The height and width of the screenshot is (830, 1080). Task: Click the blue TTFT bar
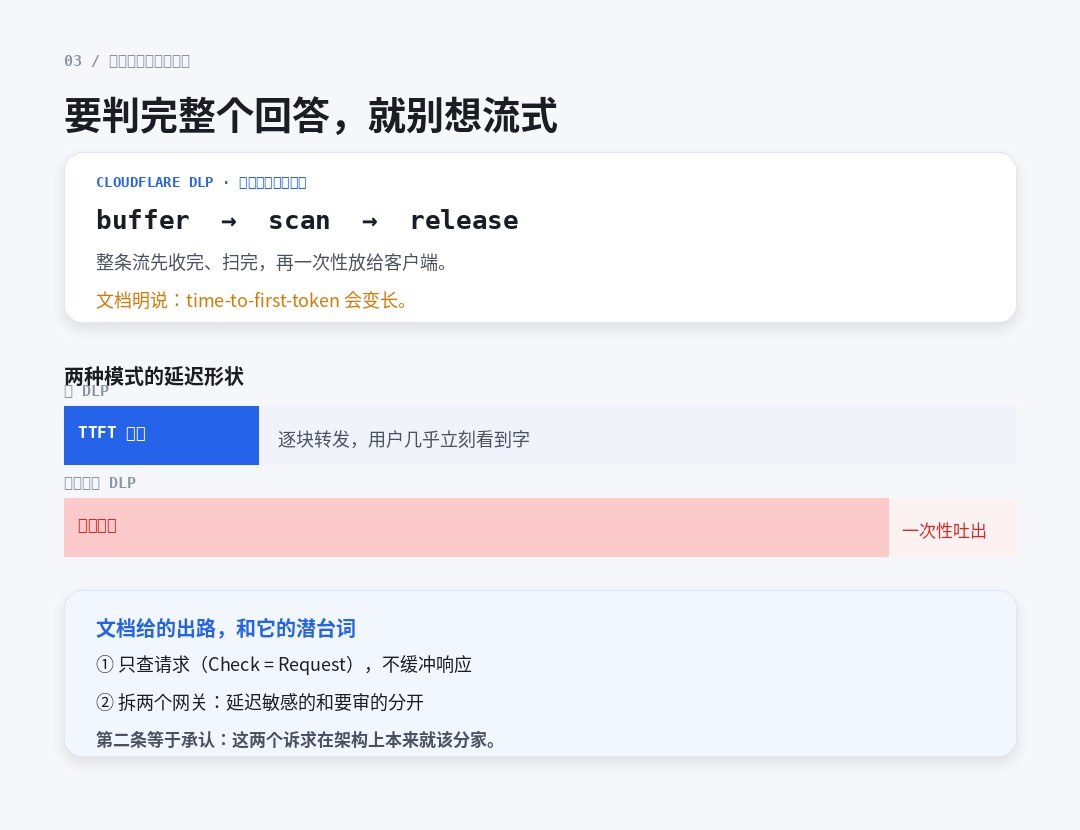161,435
